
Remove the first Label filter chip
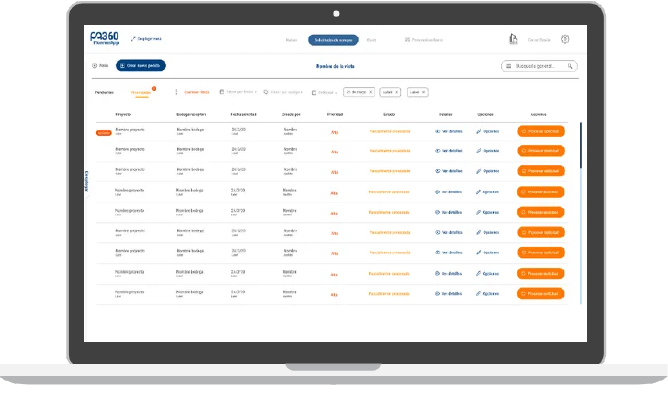tap(397, 92)
